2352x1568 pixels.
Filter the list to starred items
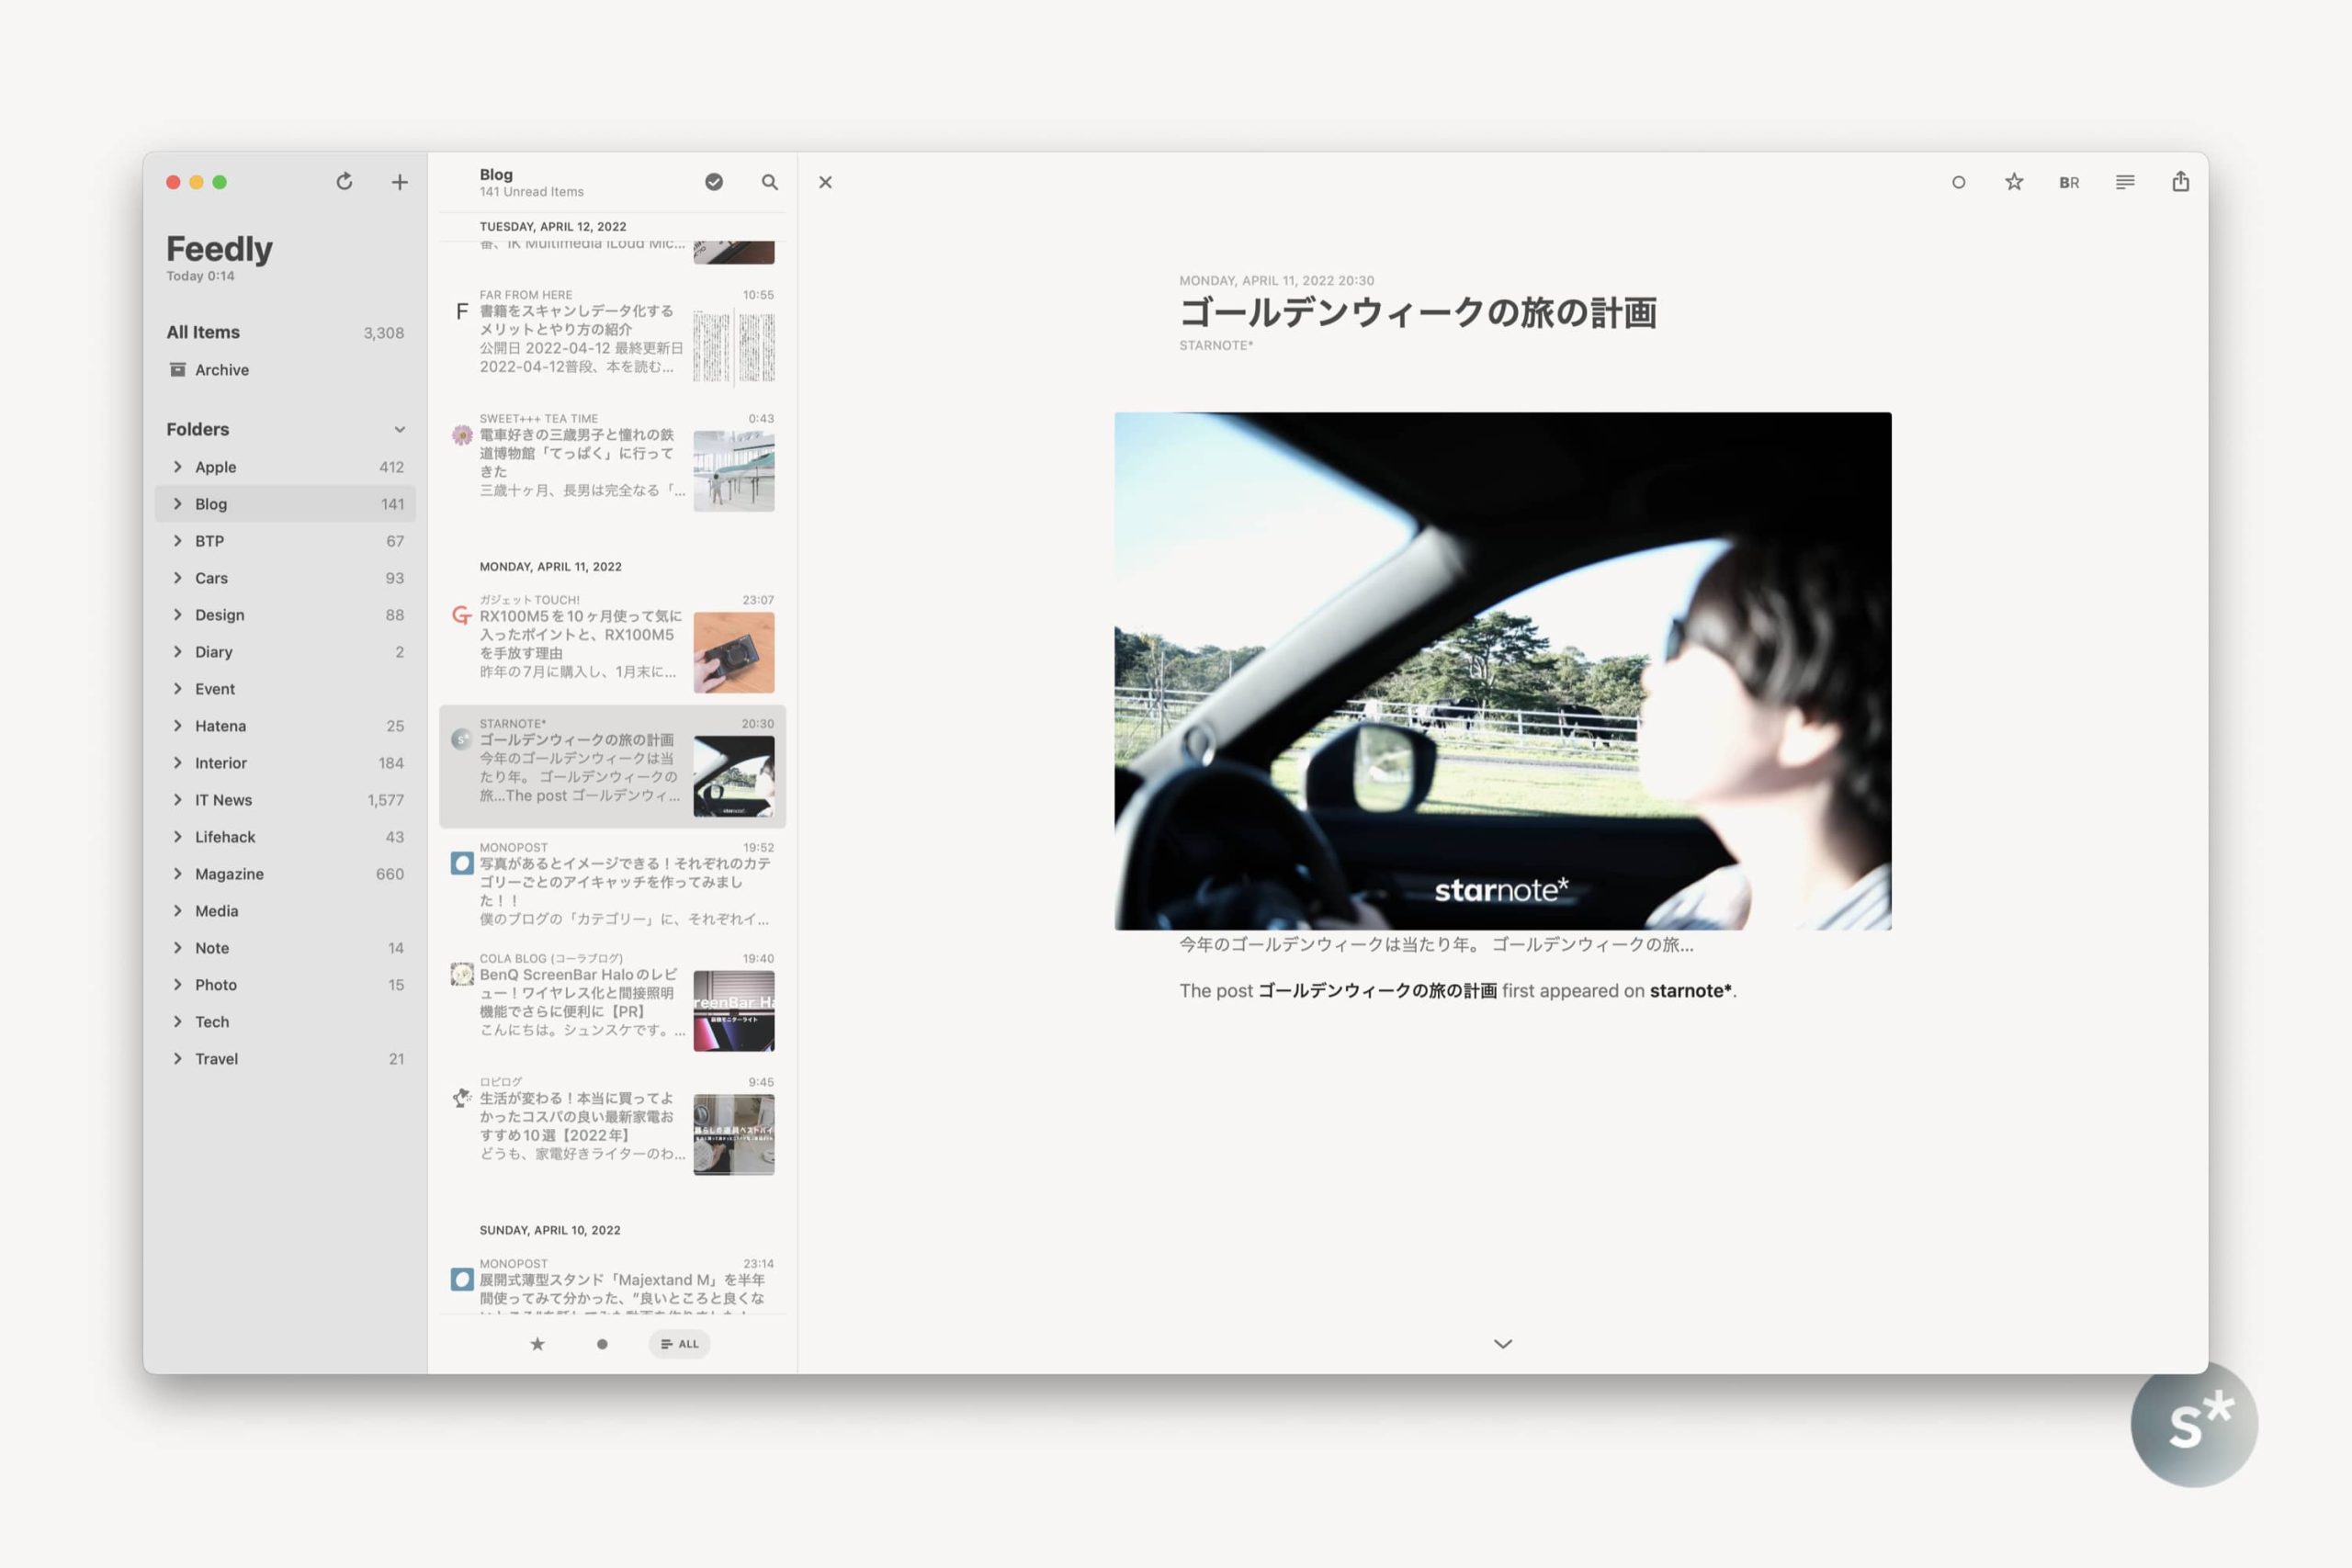pos(537,1344)
